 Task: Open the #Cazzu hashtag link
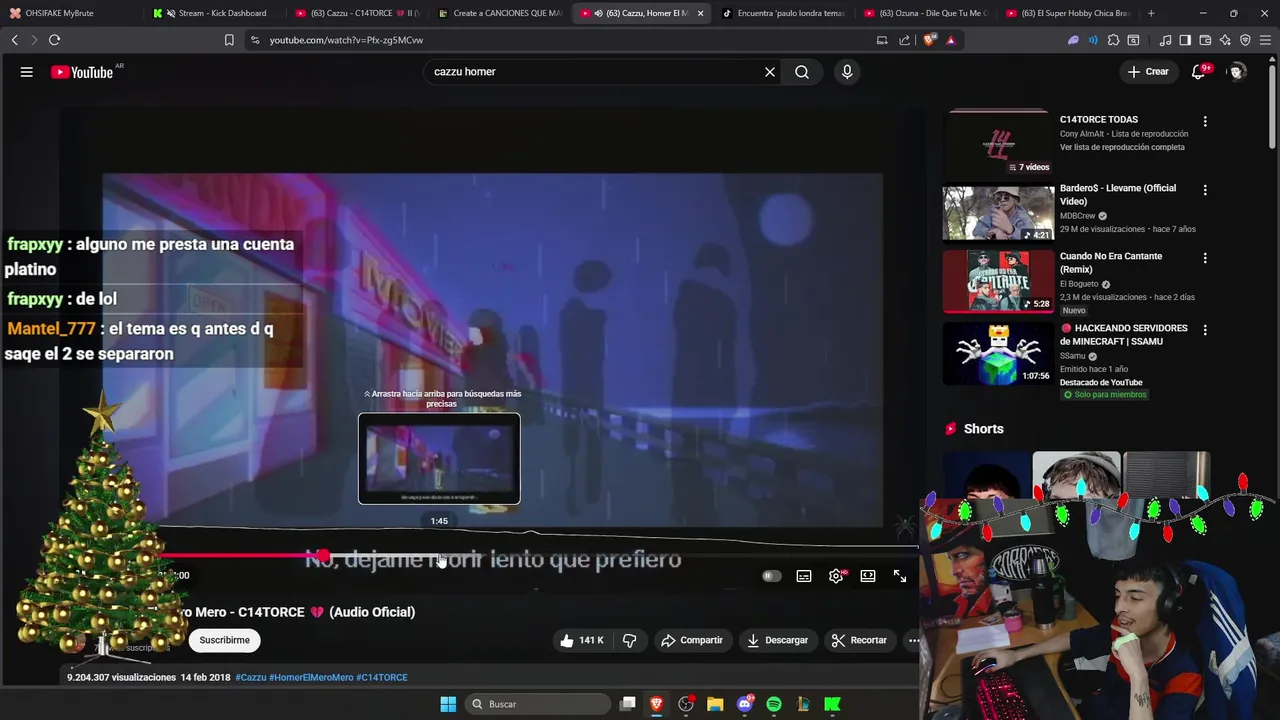251,677
